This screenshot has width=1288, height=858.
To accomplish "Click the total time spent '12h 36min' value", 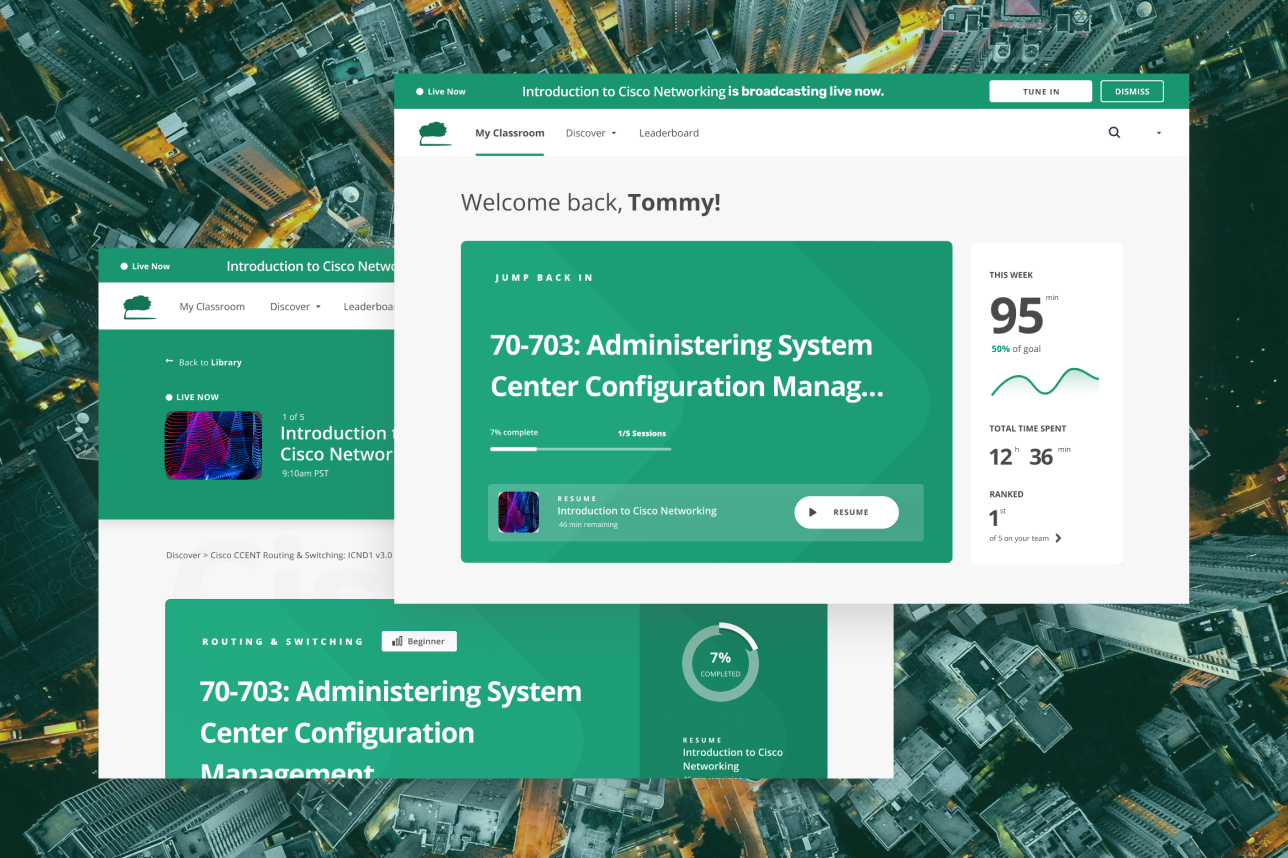I will click(x=1030, y=456).
